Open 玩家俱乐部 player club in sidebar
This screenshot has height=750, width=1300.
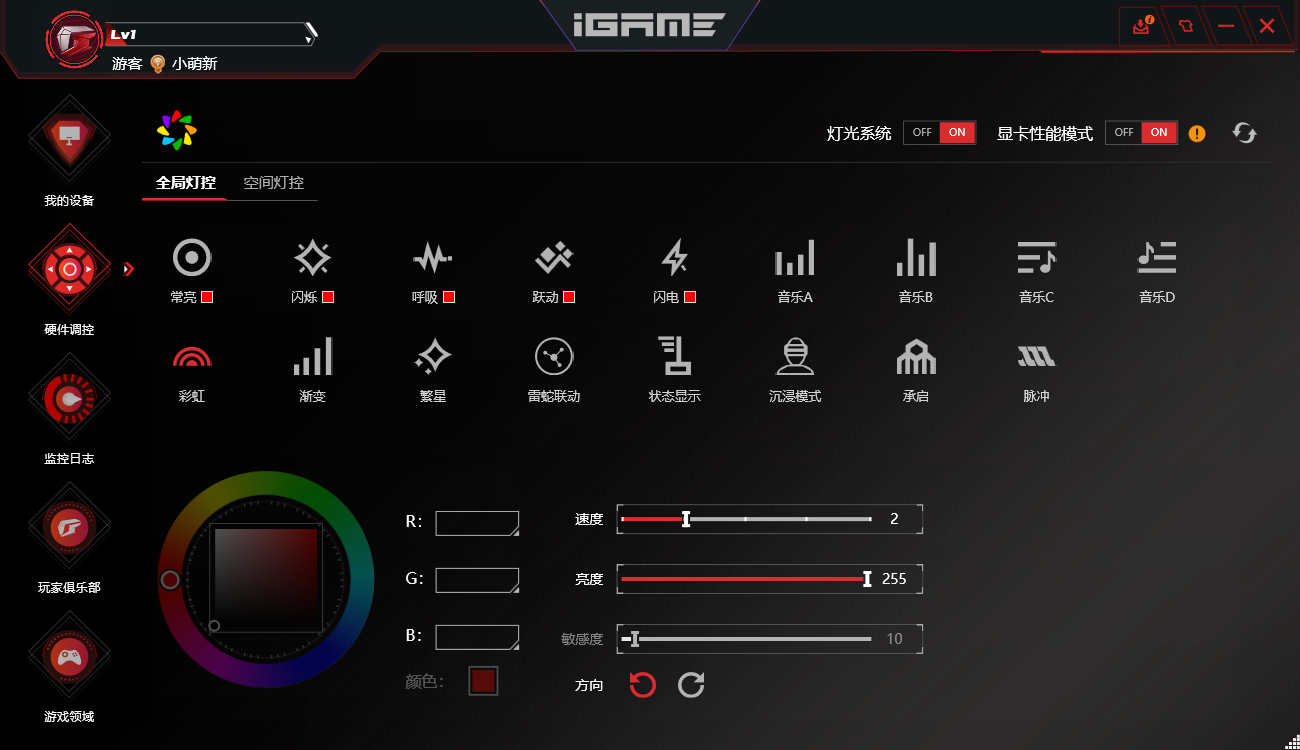point(69,539)
